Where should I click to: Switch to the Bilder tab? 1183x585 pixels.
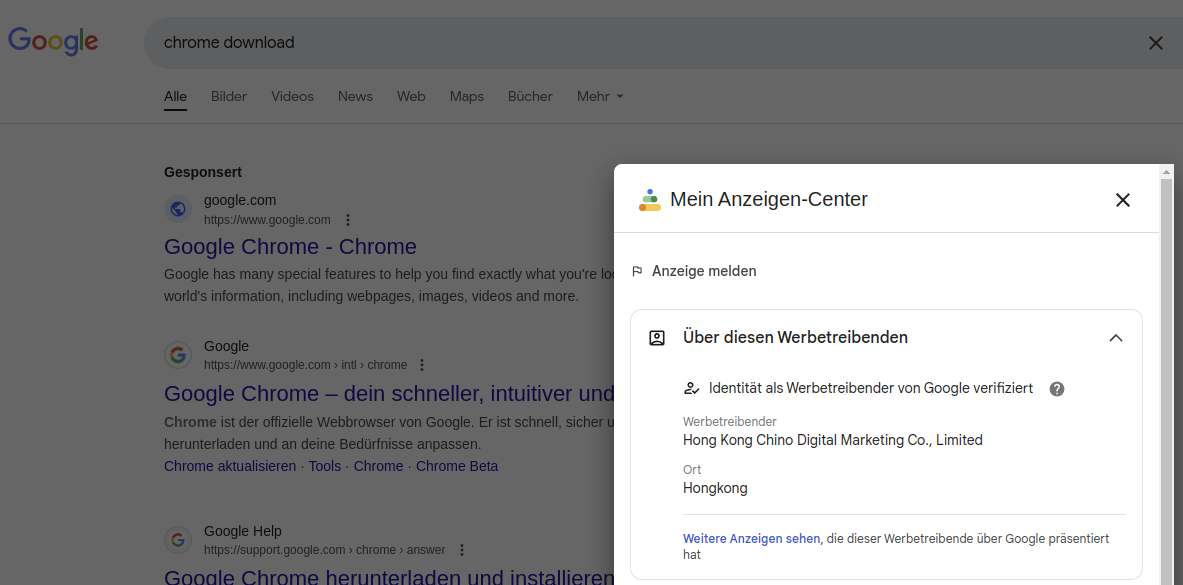click(229, 97)
